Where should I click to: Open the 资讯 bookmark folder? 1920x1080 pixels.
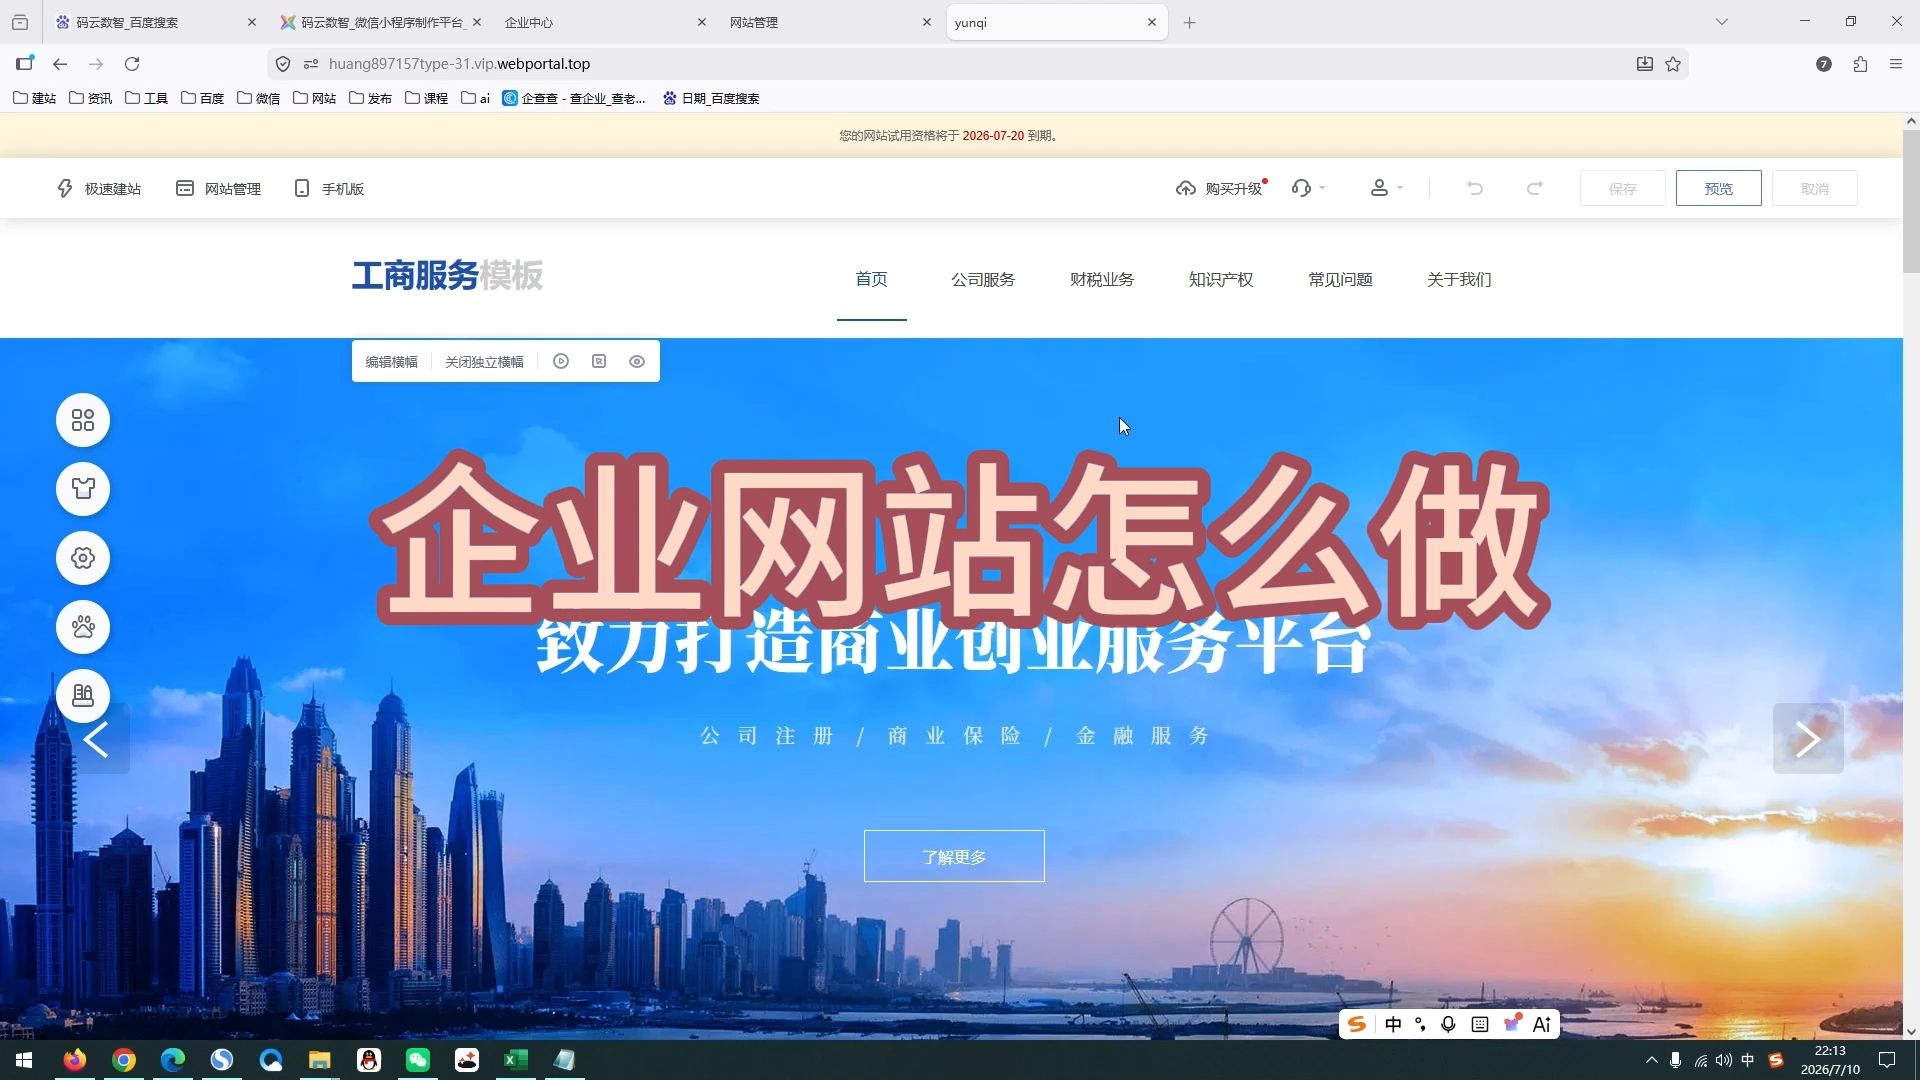coord(90,98)
